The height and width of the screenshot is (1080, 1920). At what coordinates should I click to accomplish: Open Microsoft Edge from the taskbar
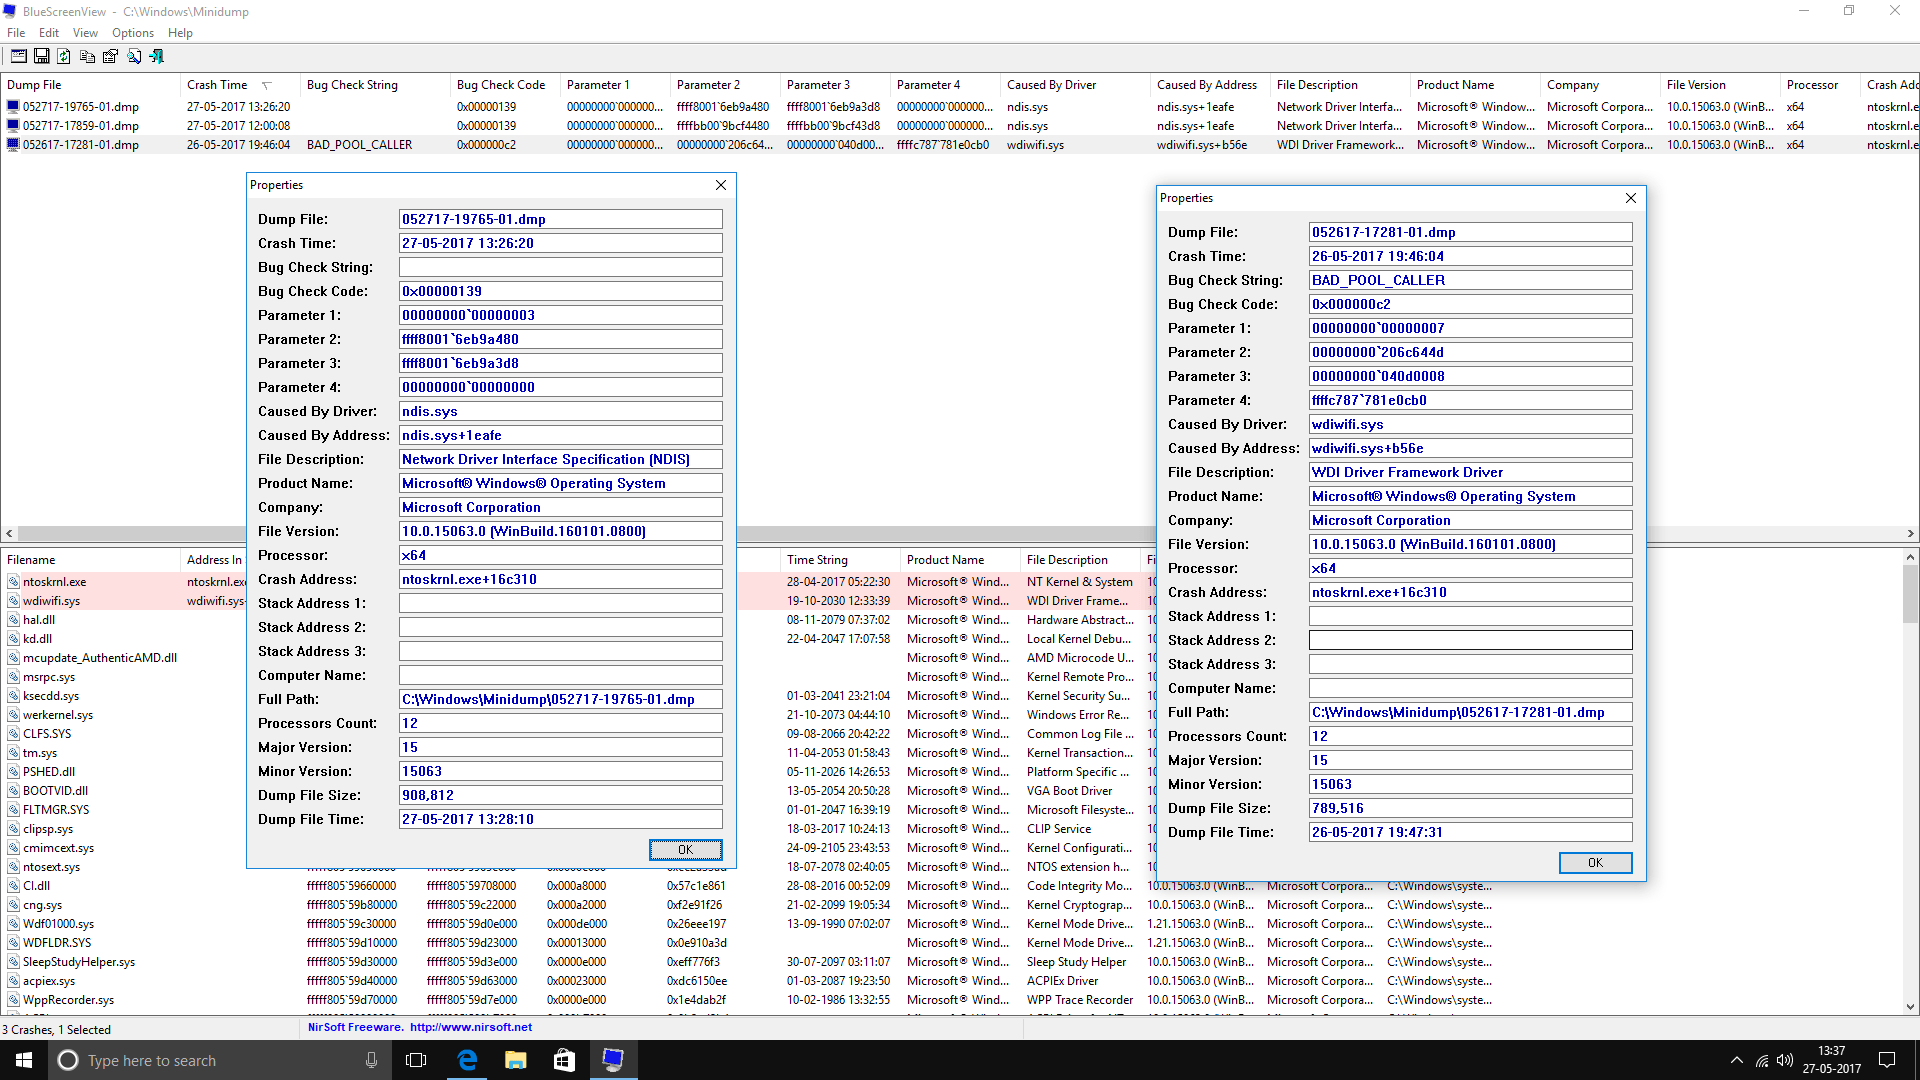click(x=467, y=1060)
